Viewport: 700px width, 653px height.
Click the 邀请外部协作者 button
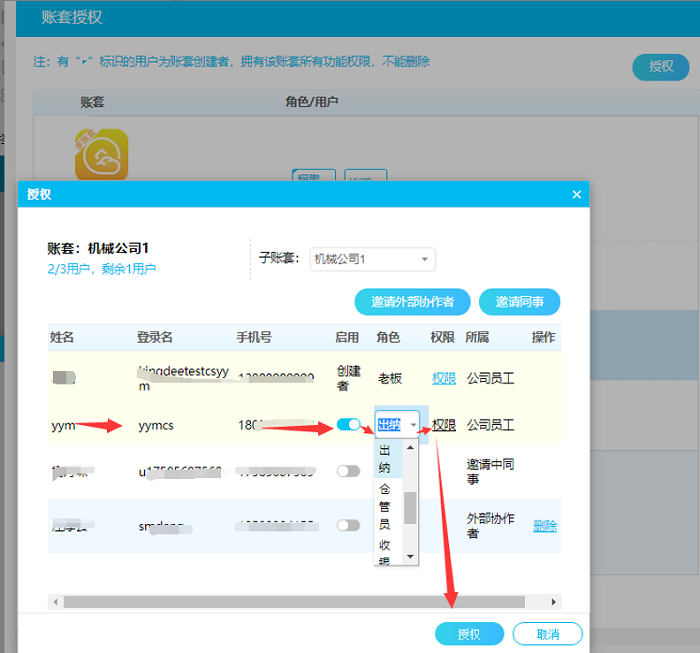pyautogui.click(x=411, y=302)
